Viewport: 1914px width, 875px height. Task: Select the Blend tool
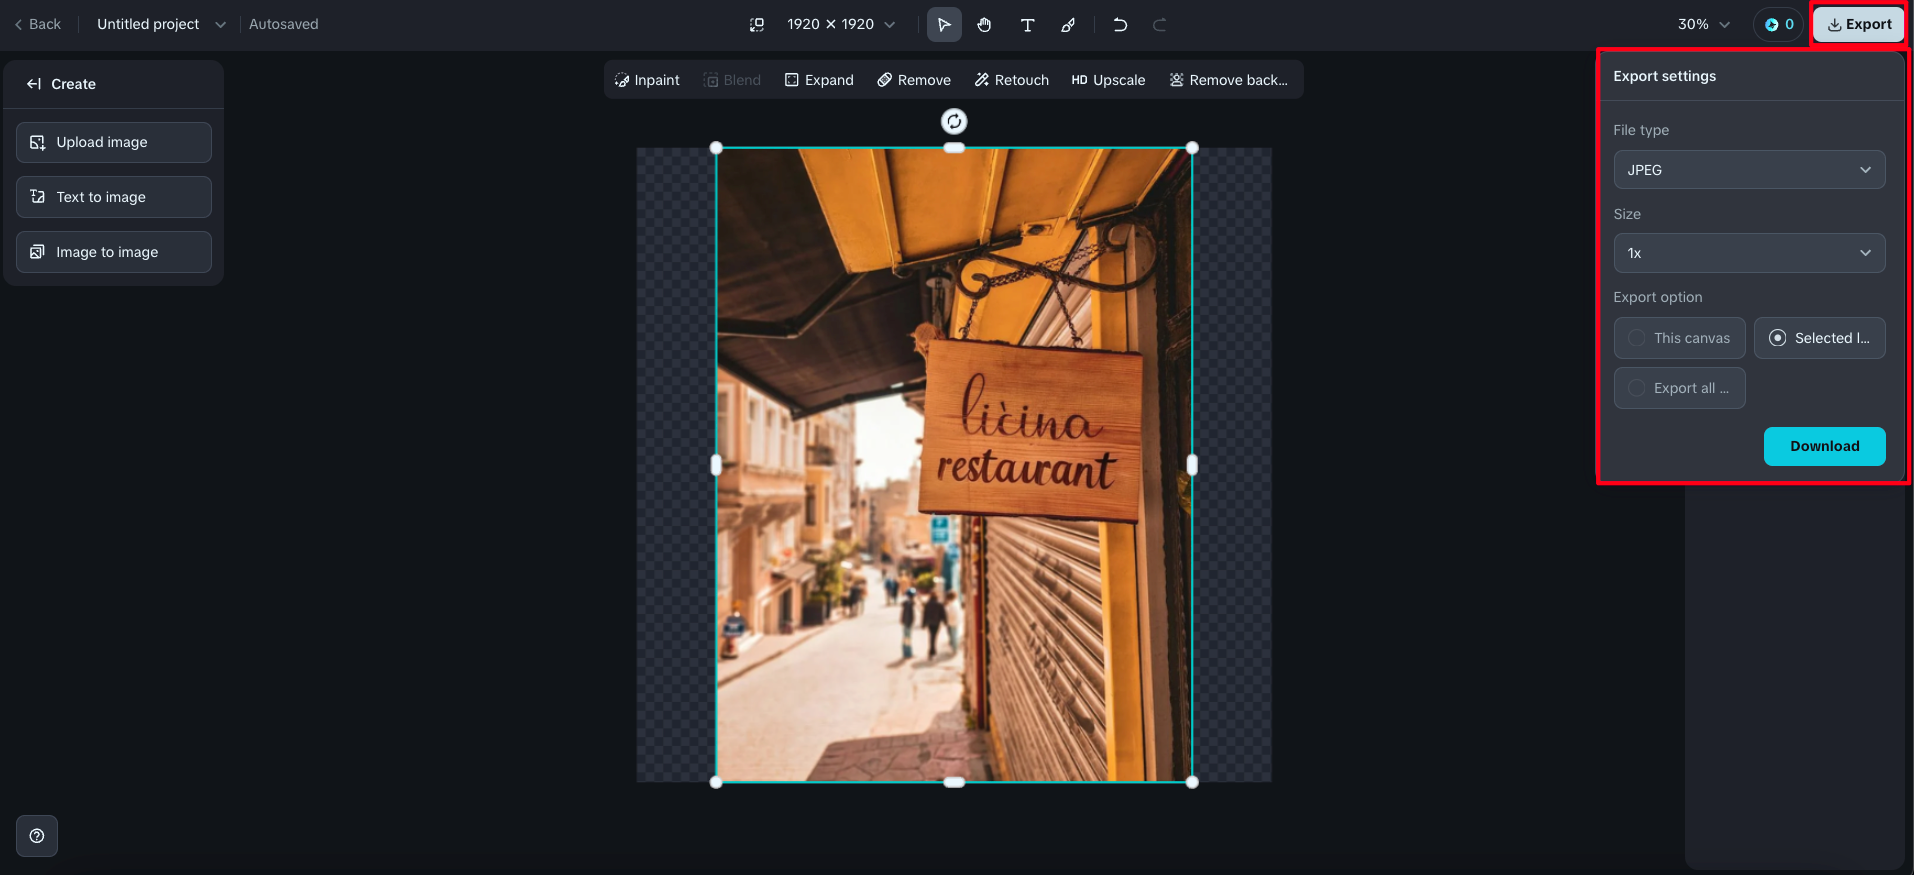tap(732, 80)
